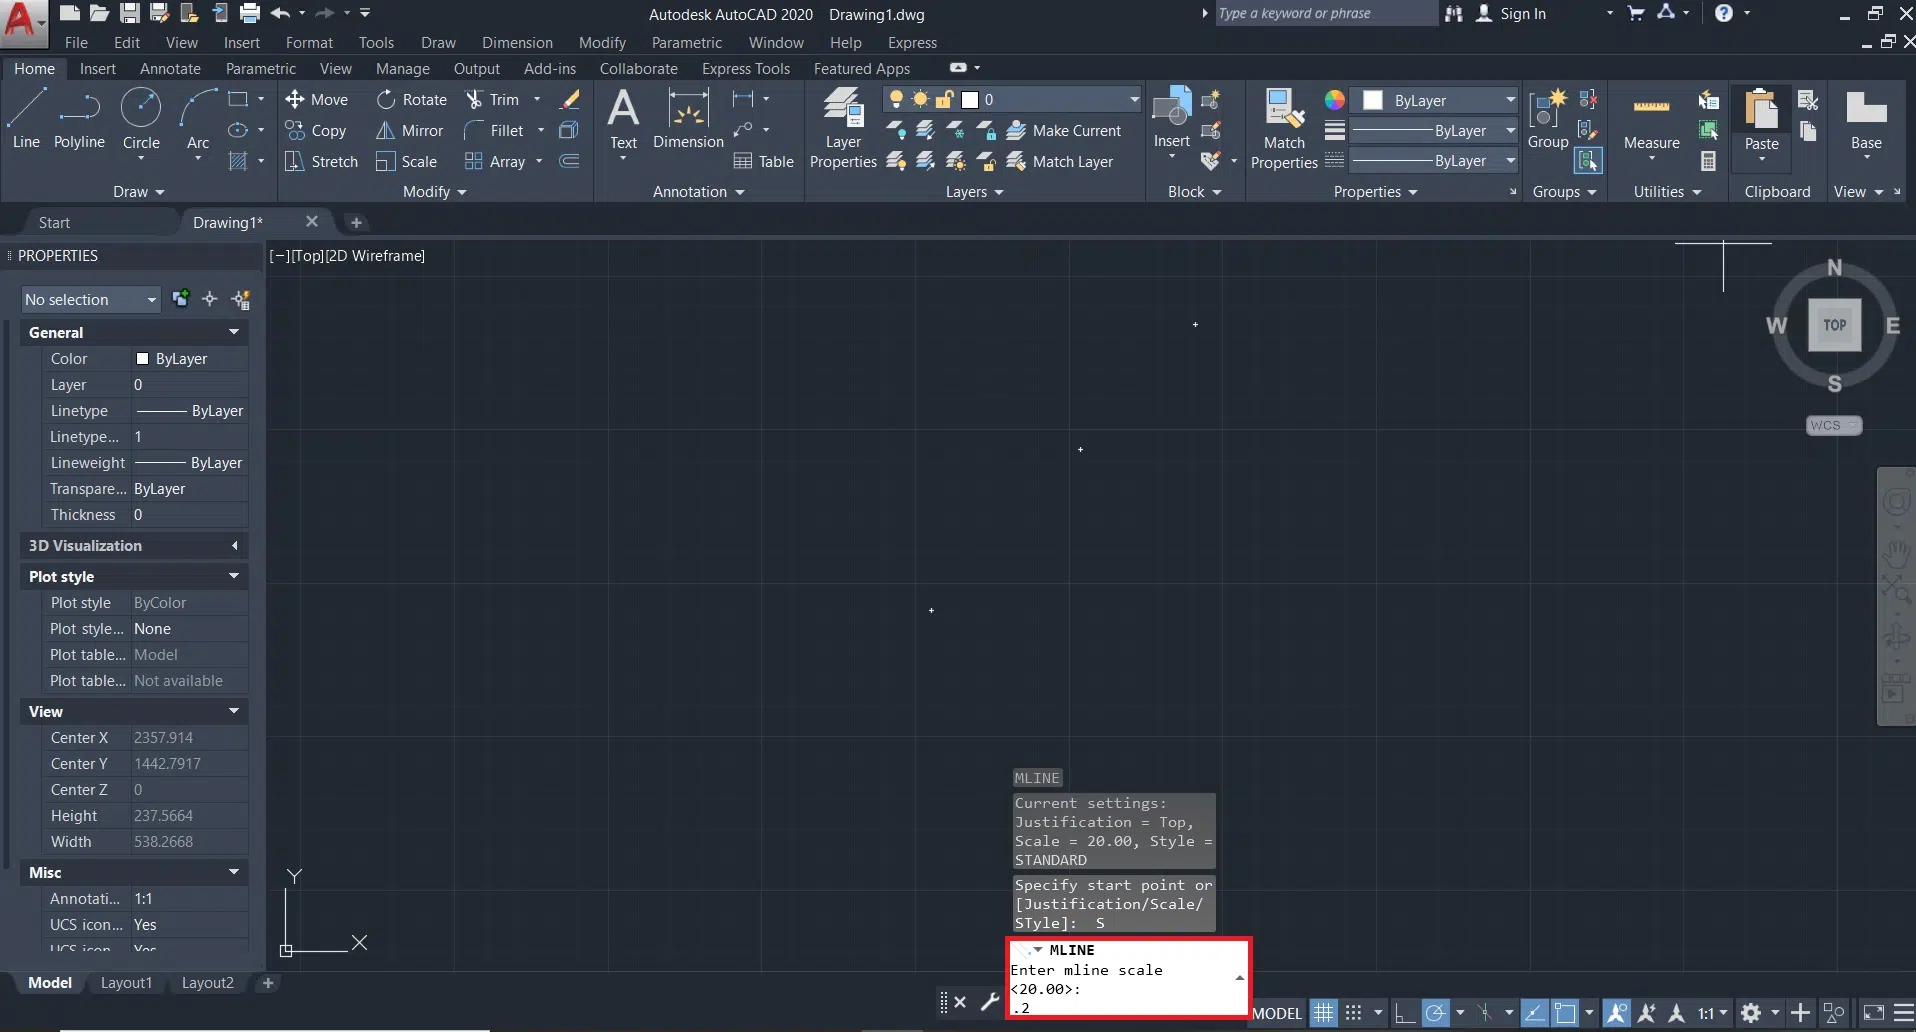Screen dimensions: 1916x1032
Task: Click the keyword search input field
Action: 1323,13
